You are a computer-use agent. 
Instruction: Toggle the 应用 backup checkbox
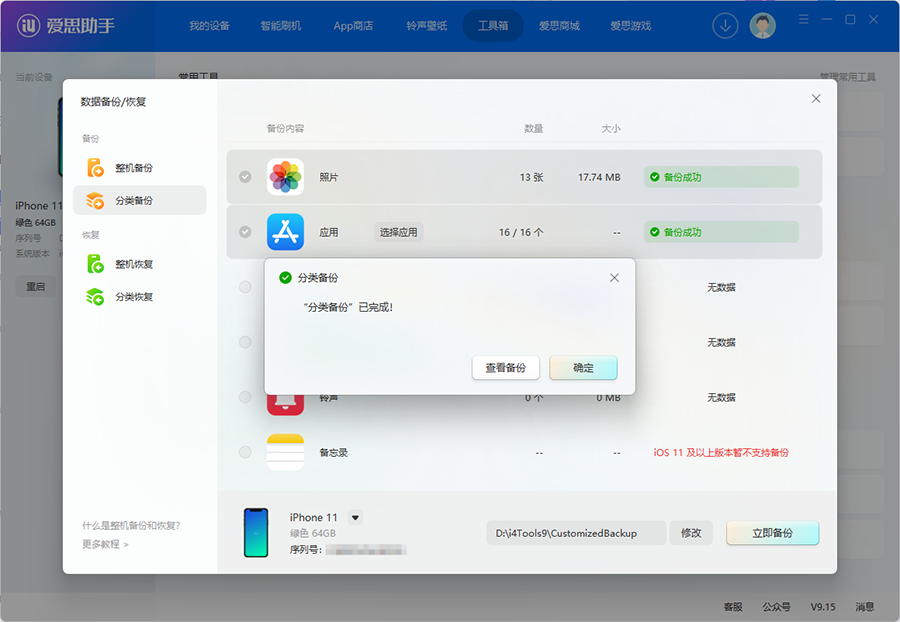tap(245, 232)
